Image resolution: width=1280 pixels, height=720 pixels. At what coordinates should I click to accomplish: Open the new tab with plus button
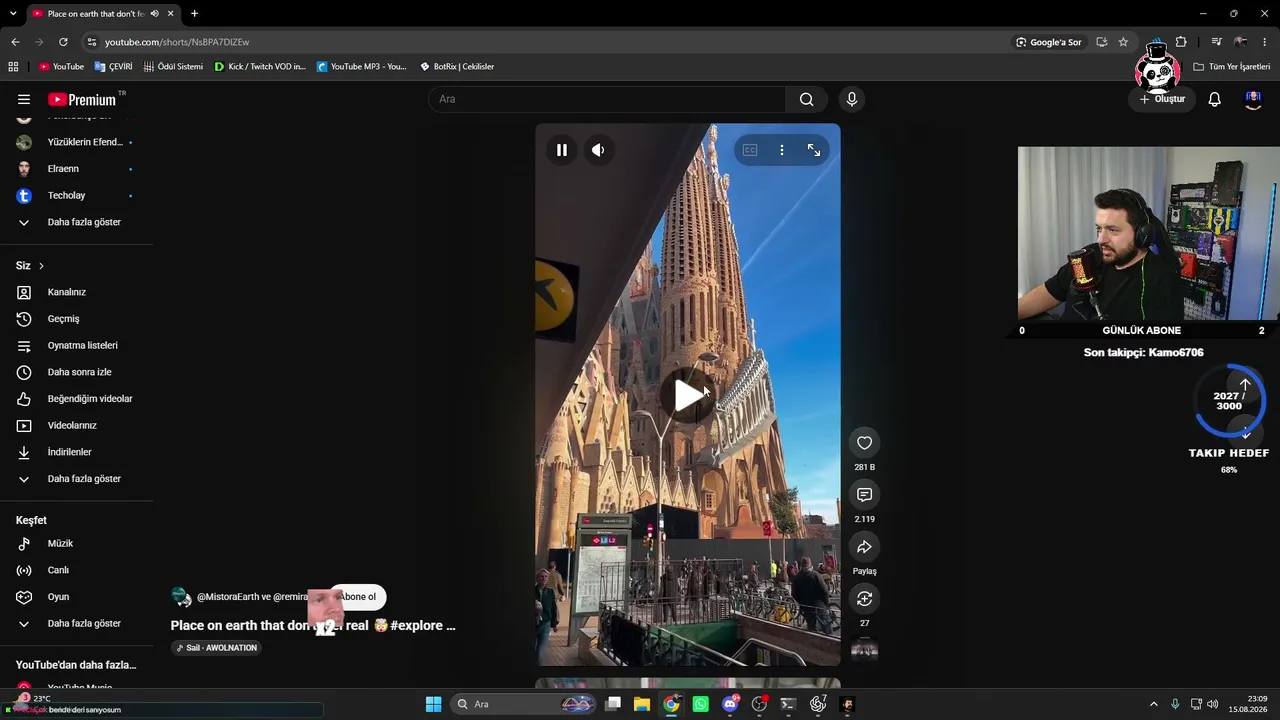(x=194, y=14)
